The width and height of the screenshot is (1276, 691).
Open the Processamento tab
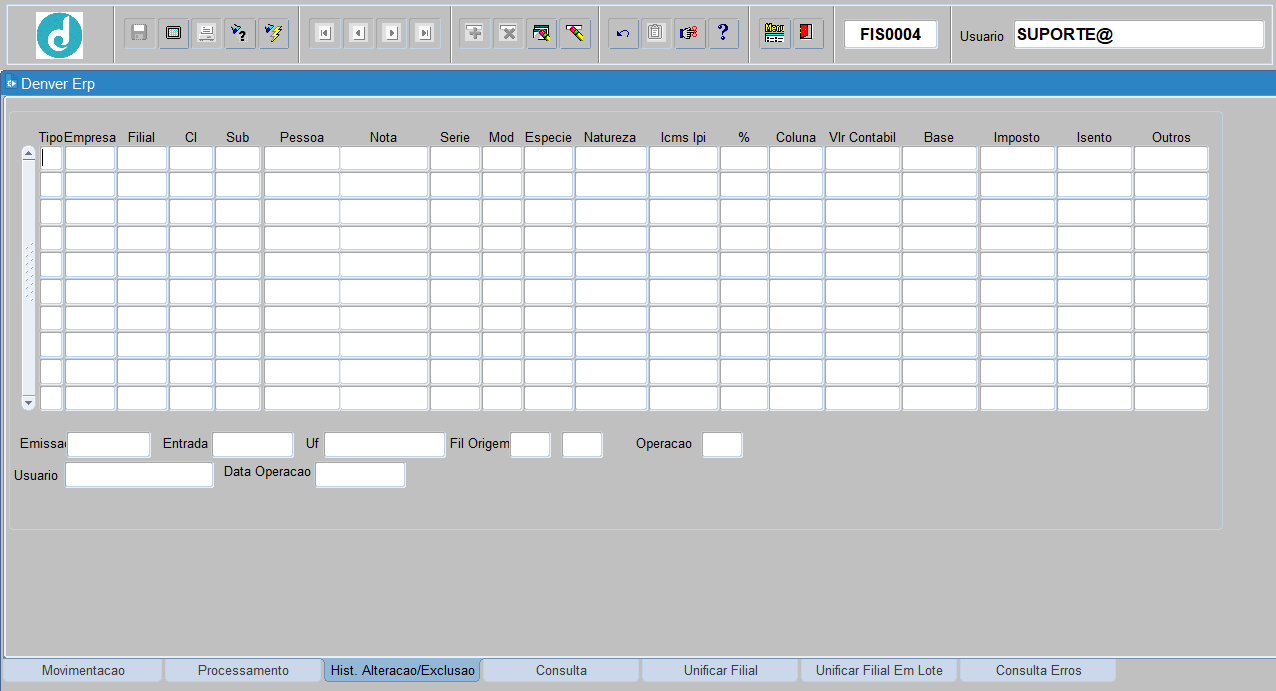click(x=243, y=670)
